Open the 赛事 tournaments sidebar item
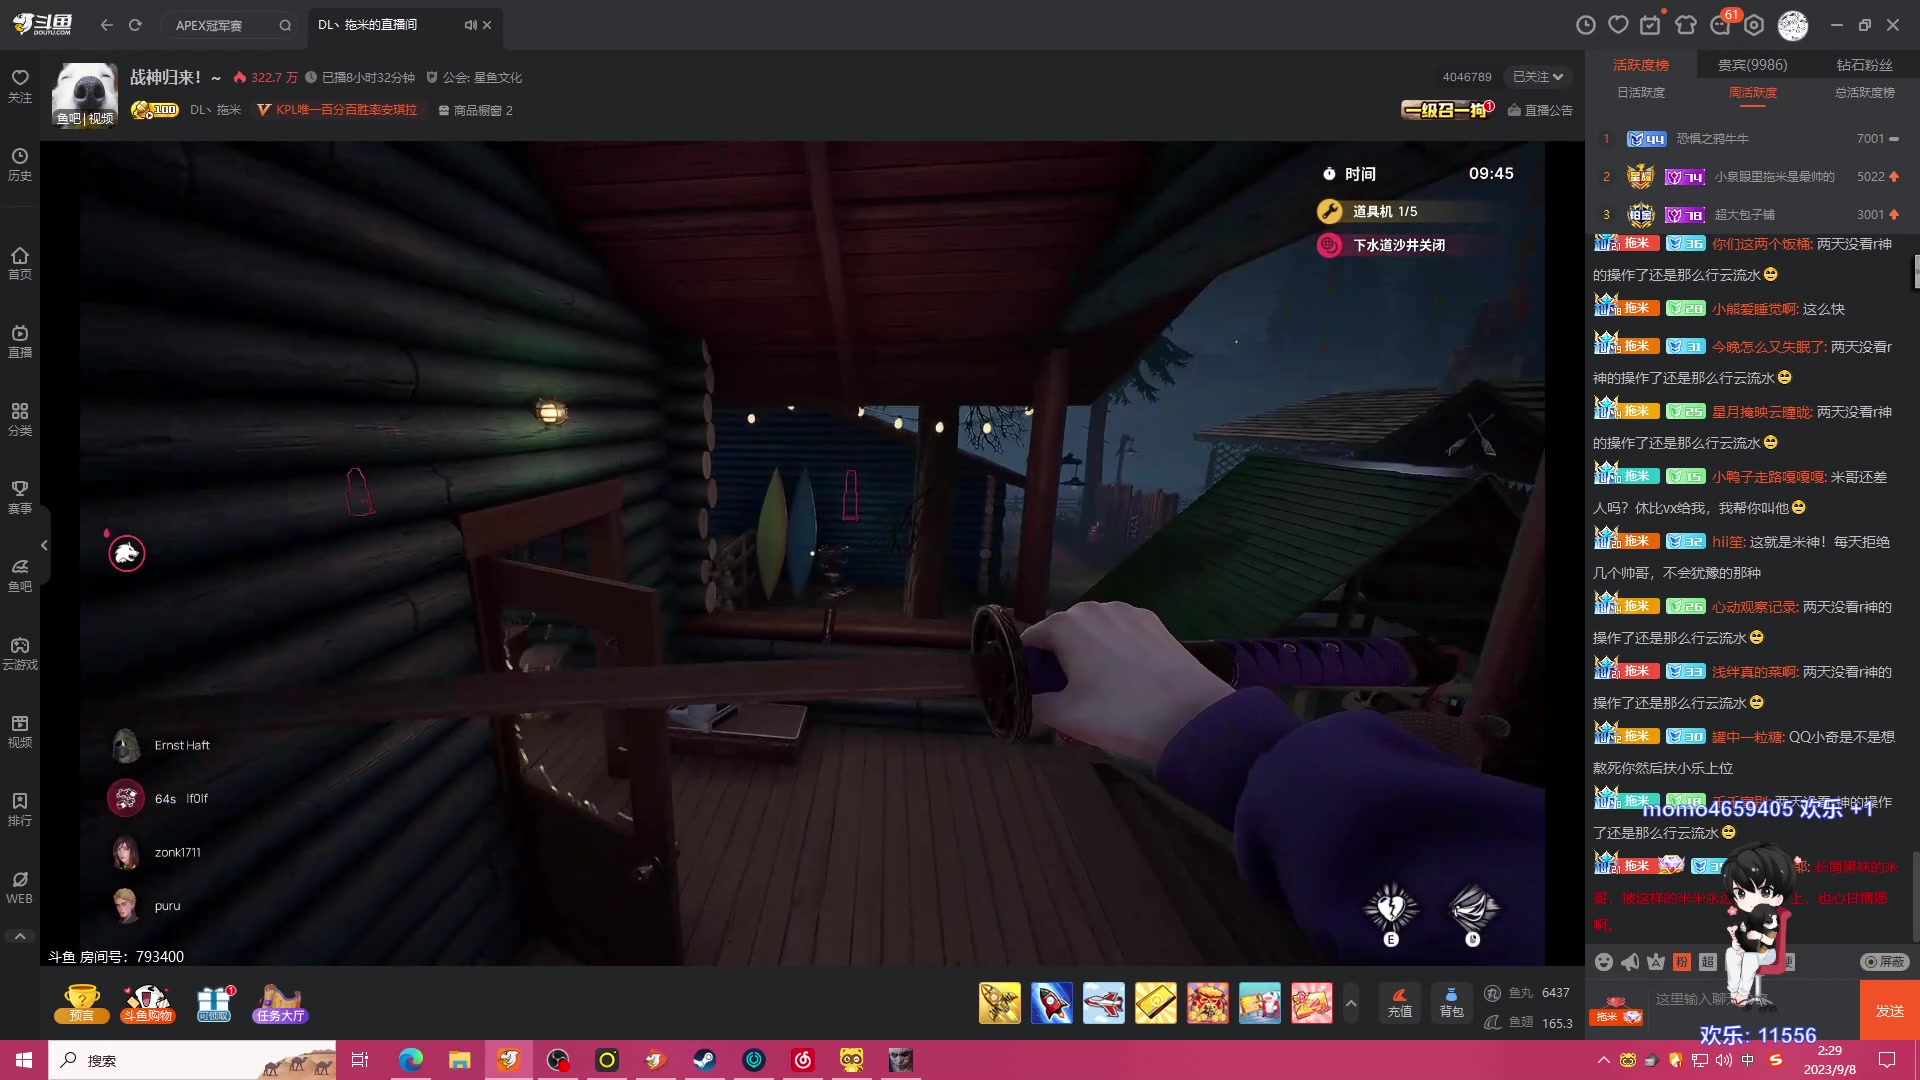The image size is (1920, 1080). point(20,497)
